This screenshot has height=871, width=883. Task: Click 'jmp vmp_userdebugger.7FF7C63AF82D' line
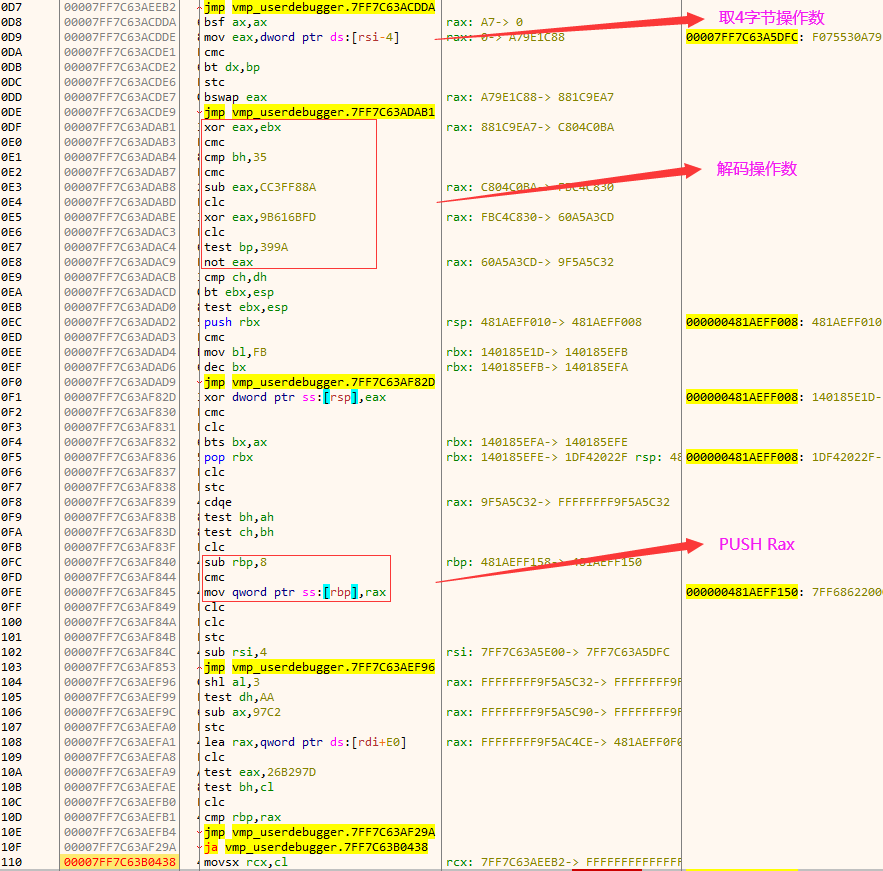(x=319, y=382)
